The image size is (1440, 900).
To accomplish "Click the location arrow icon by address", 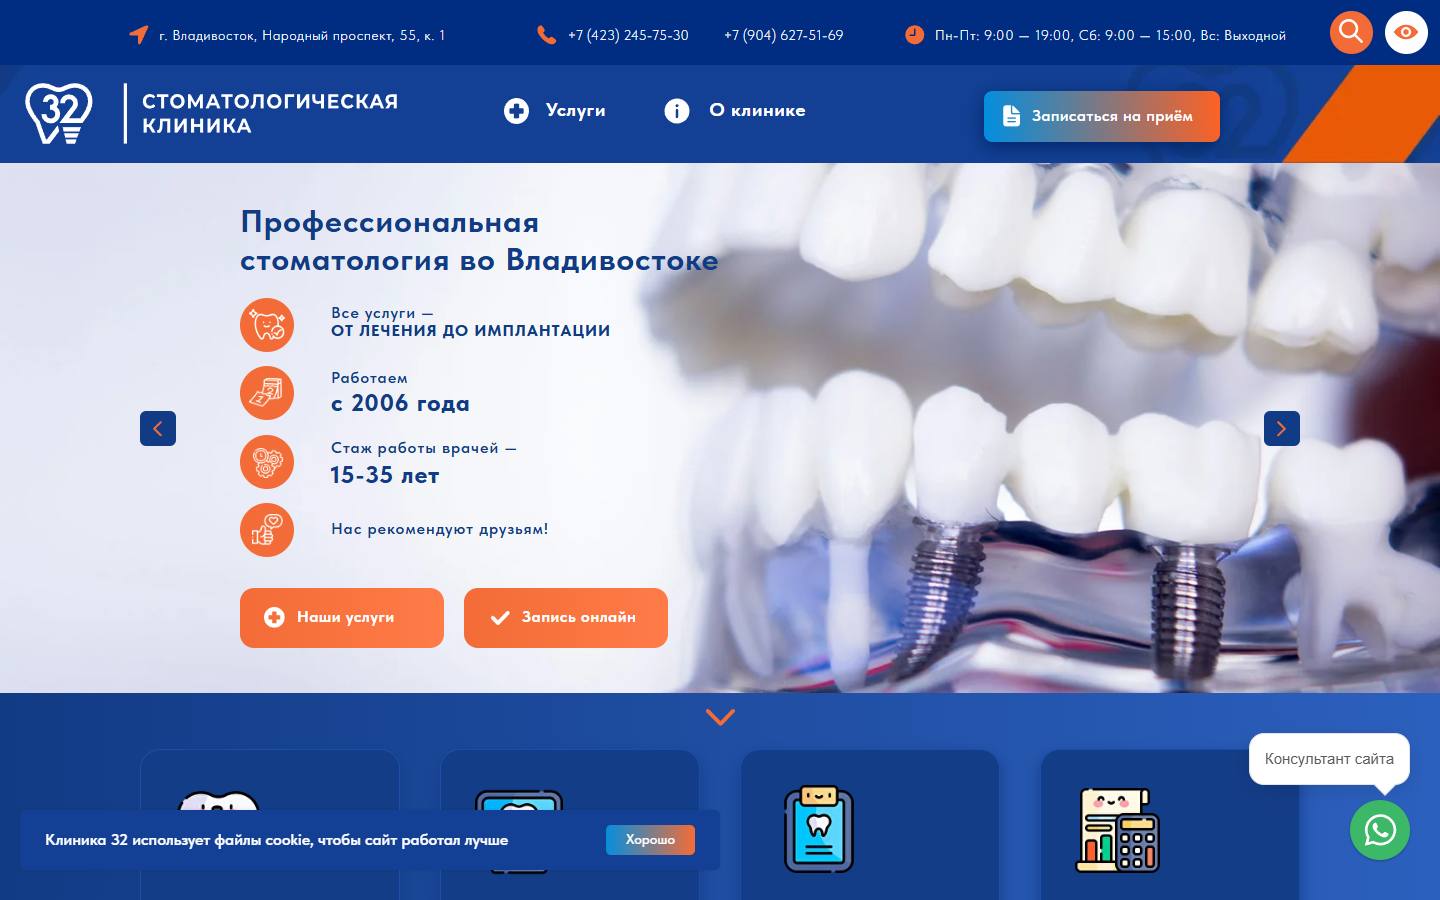I will click(x=139, y=35).
